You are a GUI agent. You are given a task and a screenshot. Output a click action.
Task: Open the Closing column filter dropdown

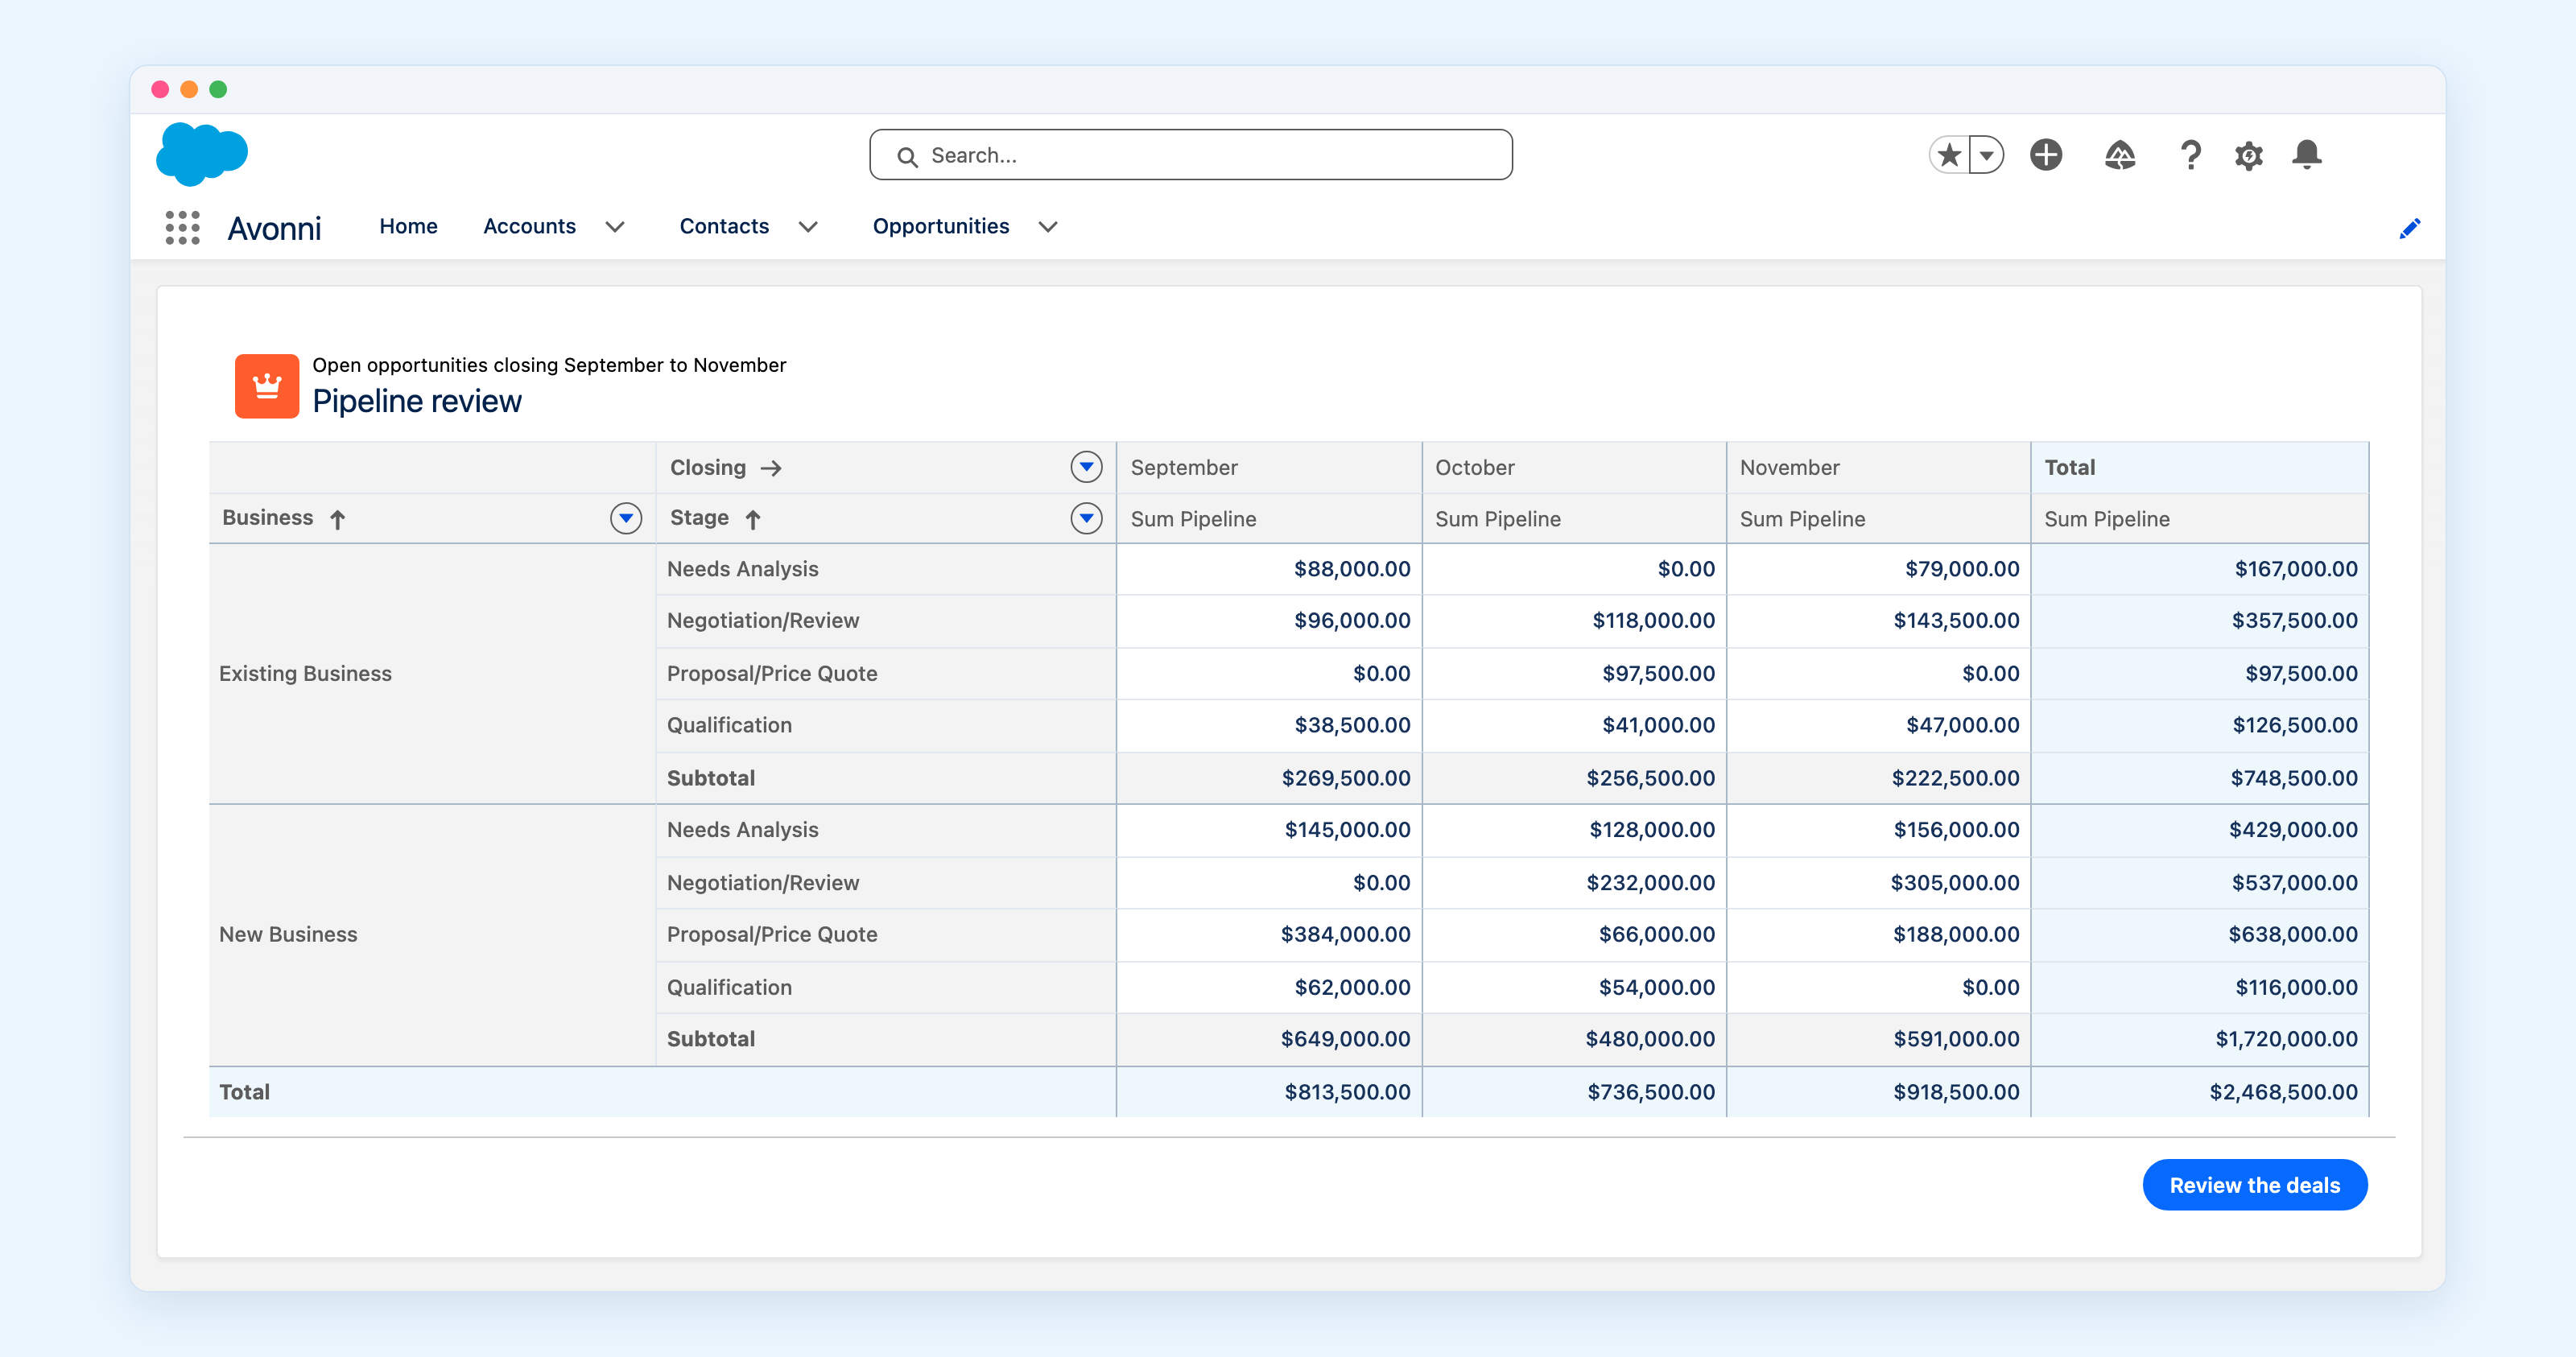click(x=1086, y=467)
